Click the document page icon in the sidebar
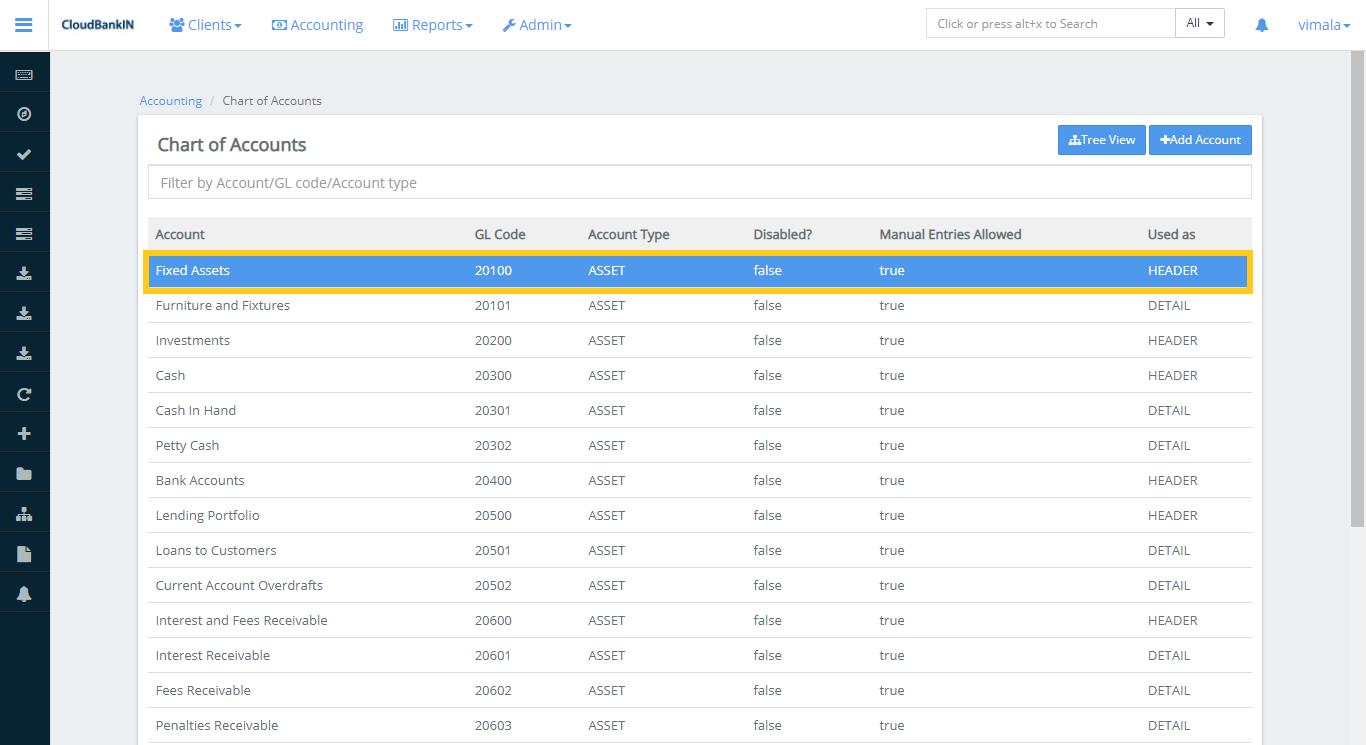The width and height of the screenshot is (1366, 745). [24, 552]
